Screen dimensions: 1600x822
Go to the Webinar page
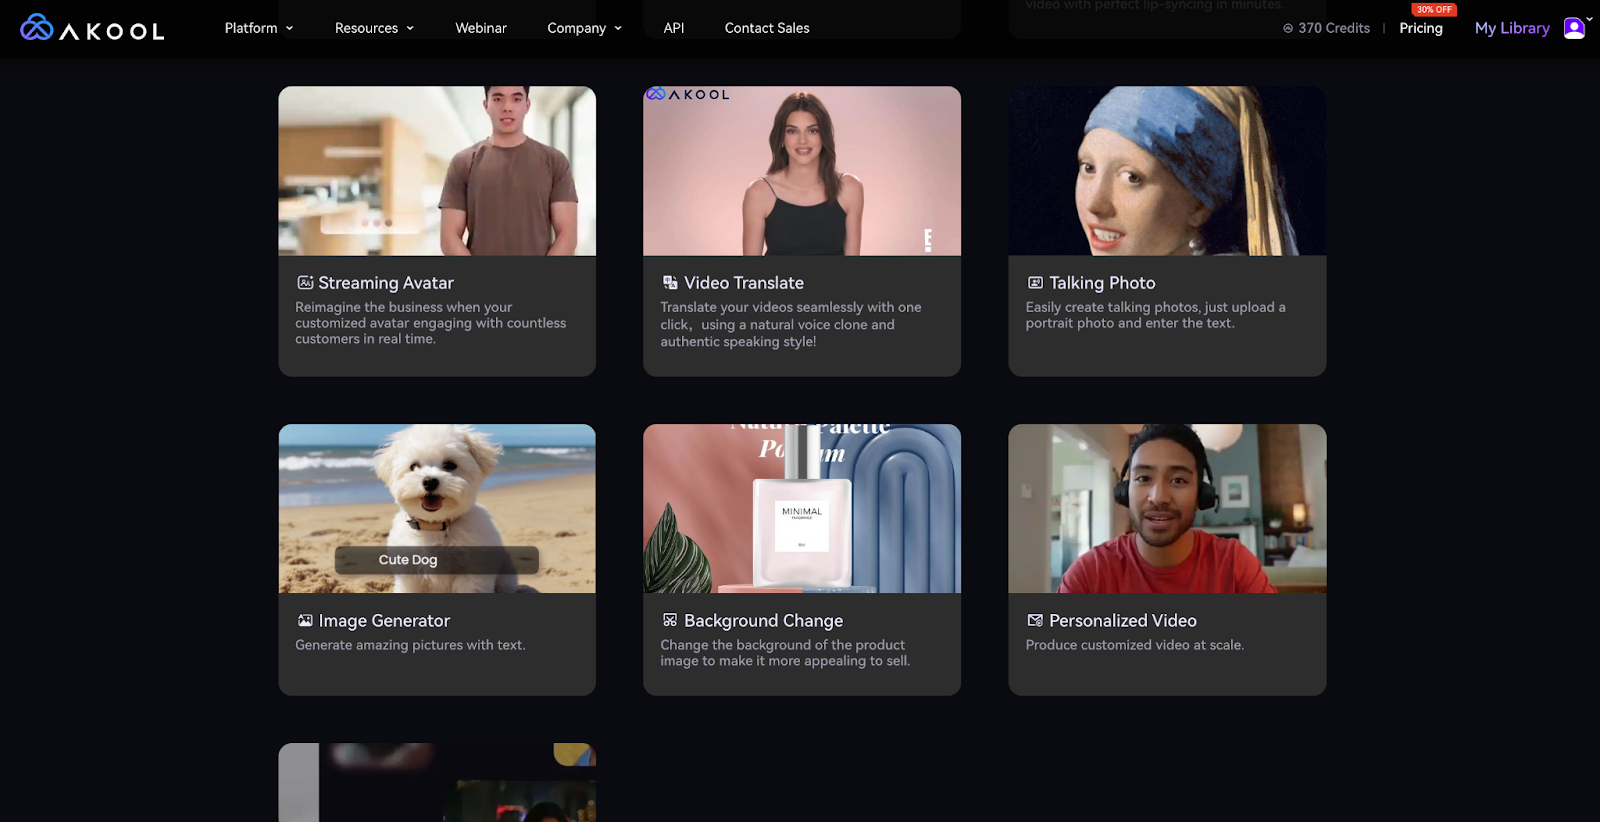click(x=481, y=28)
